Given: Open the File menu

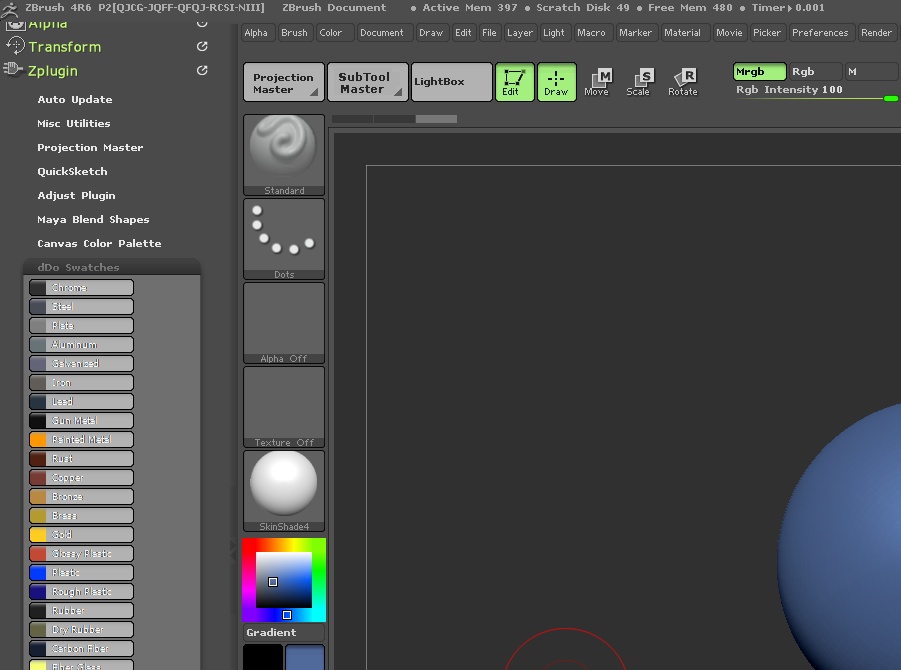Looking at the screenshot, I should pos(490,33).
